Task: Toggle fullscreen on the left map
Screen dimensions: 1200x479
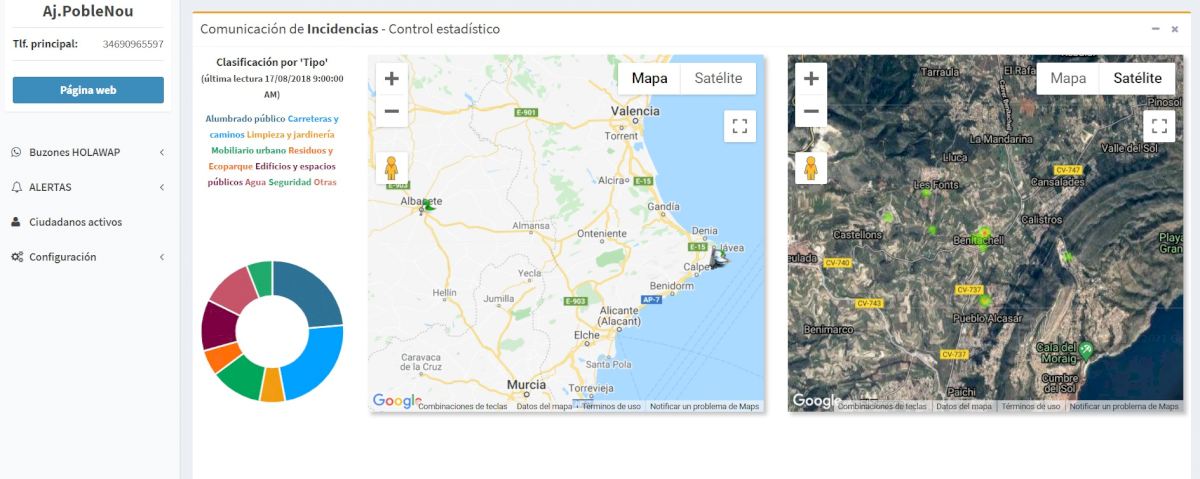Action: (740, 126)
